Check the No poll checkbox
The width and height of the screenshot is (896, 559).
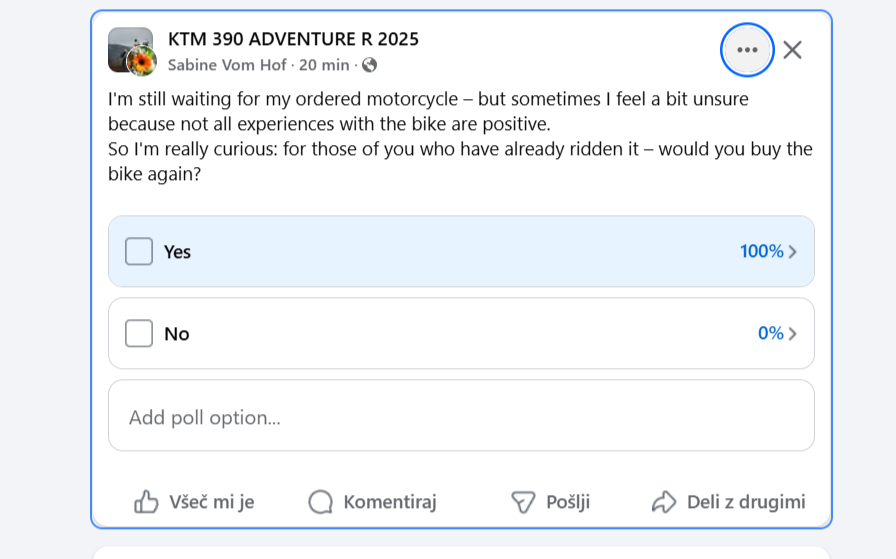pyautogui.click(x=139, y=333)
